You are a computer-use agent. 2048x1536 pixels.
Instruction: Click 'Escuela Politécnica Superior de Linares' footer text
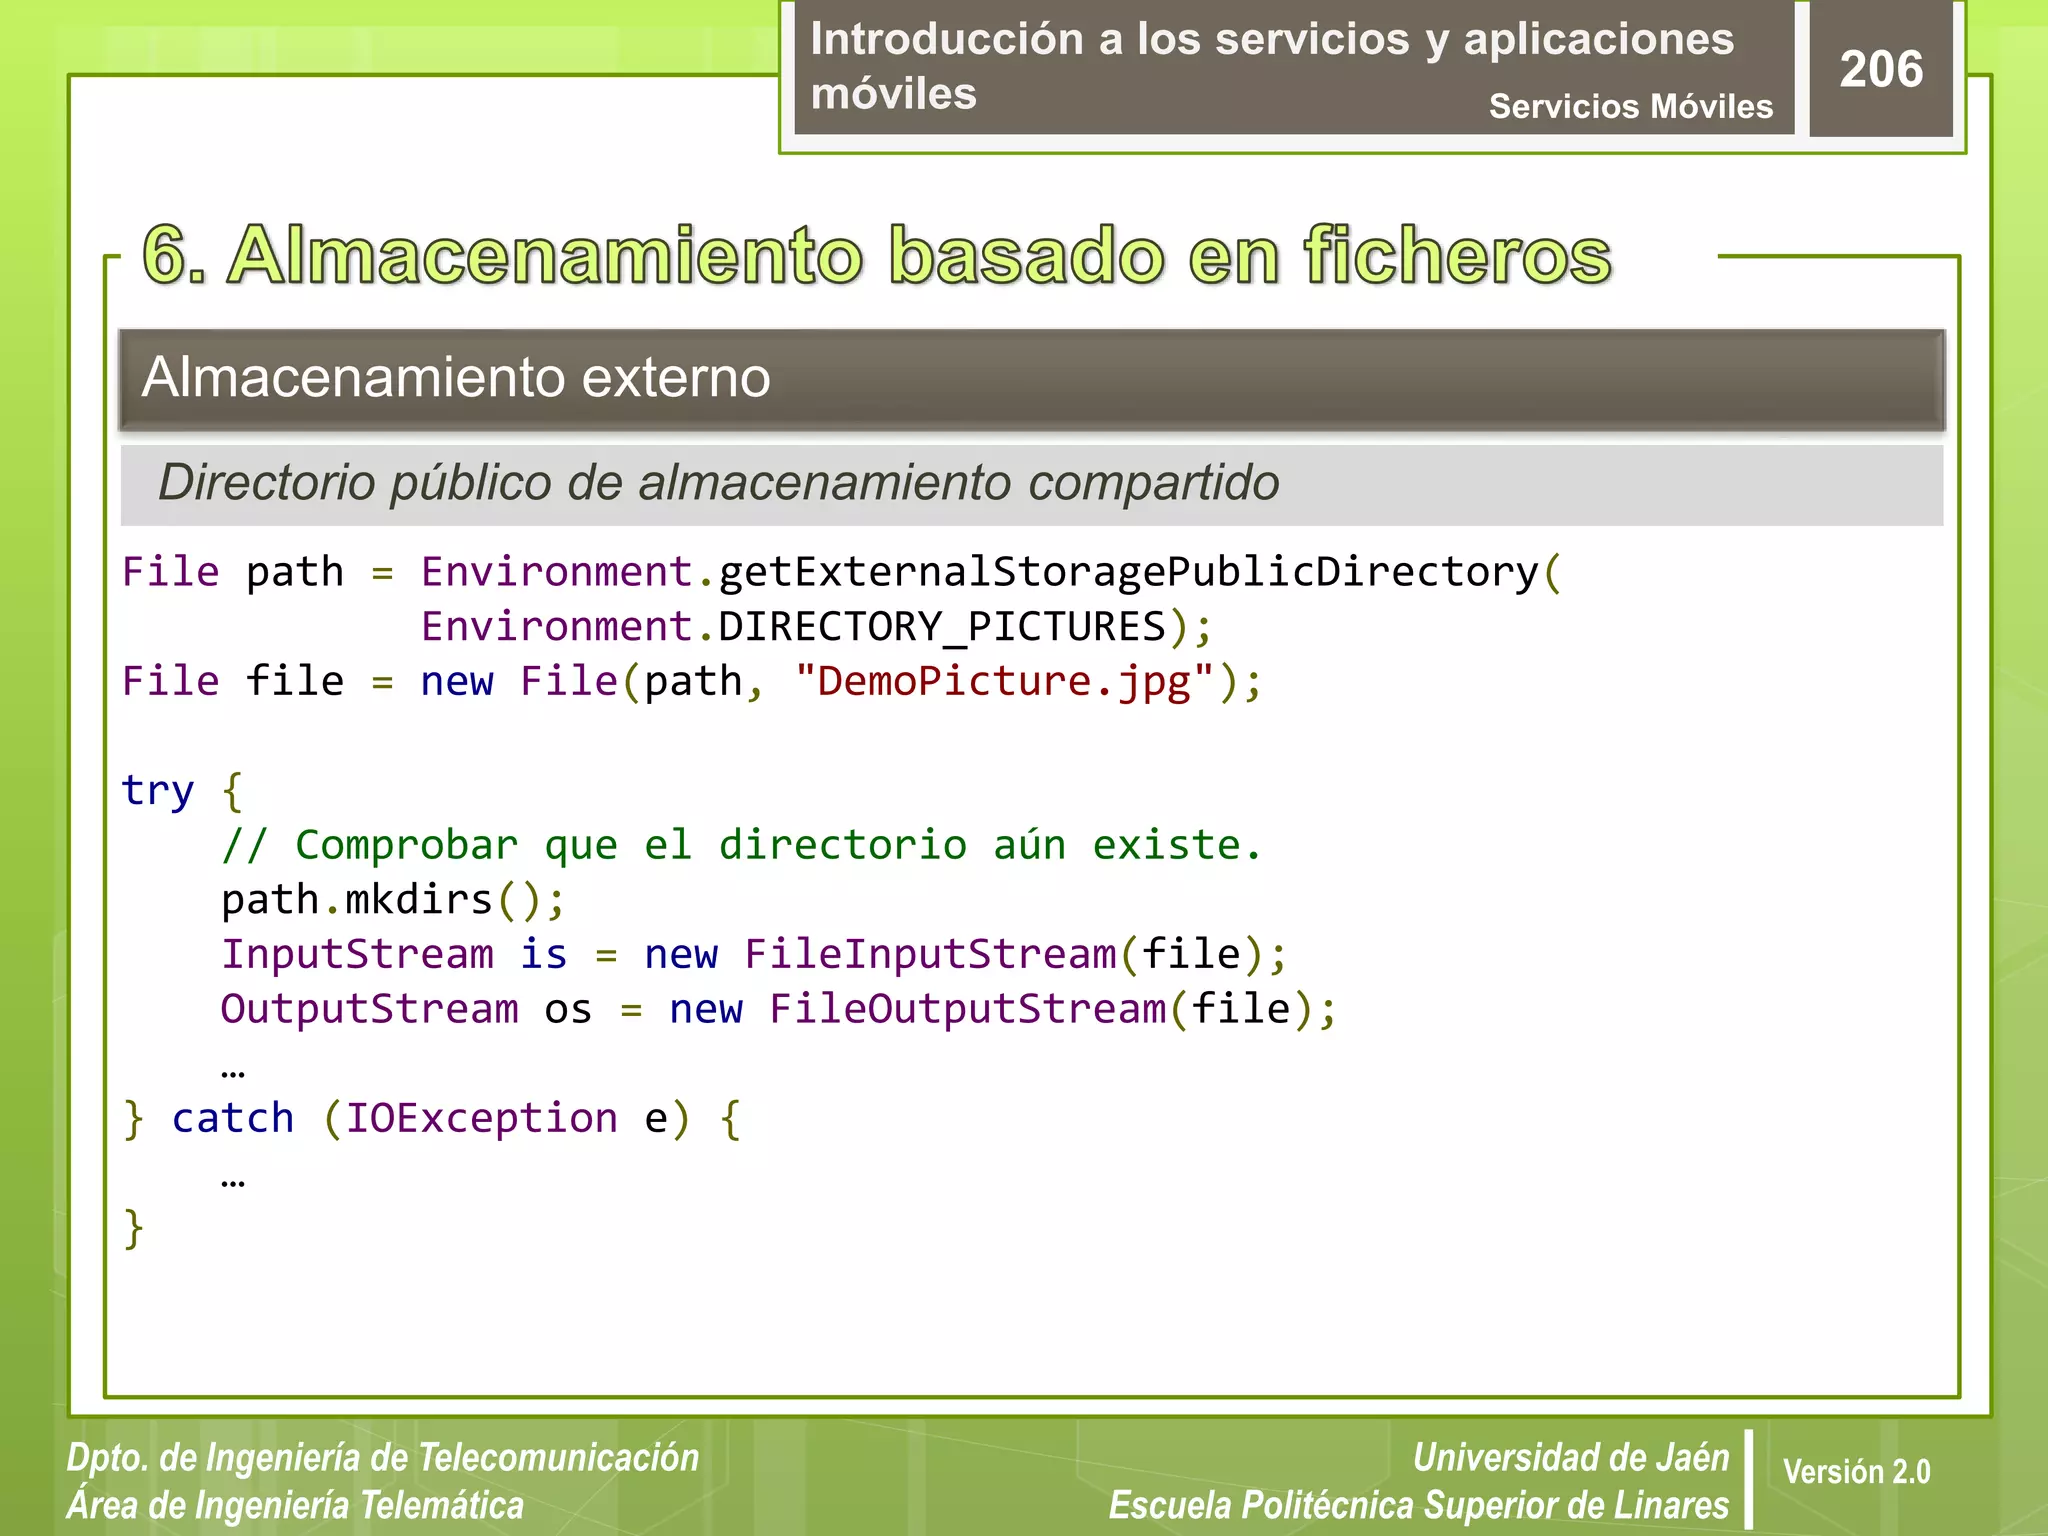(1419, 1505)
